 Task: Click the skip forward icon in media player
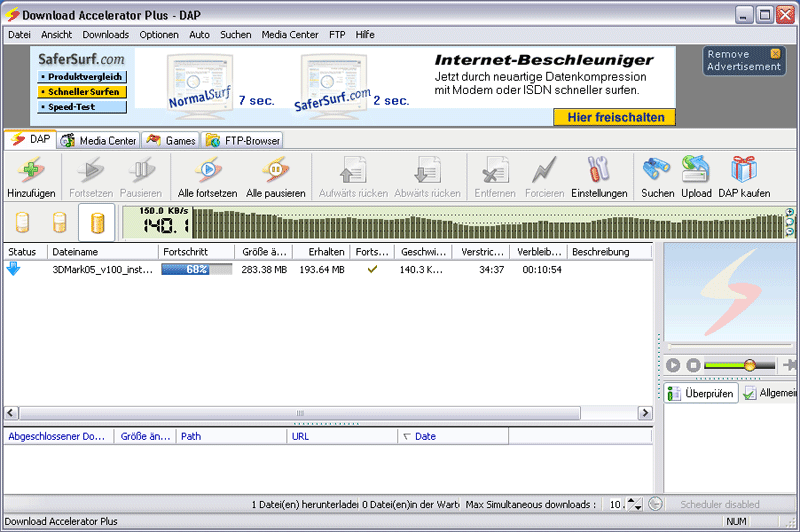789,365
